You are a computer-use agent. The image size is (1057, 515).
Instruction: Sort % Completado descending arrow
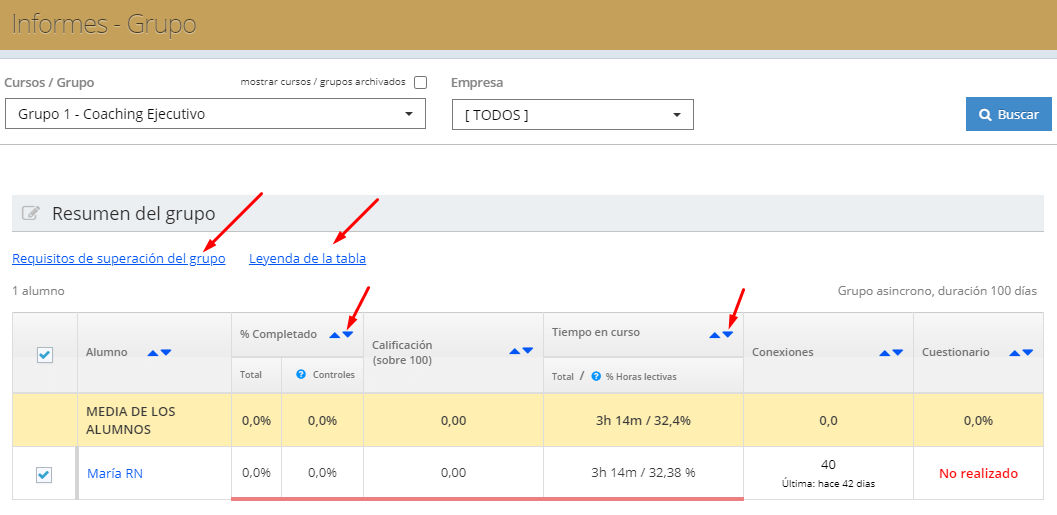click(348, 335)
